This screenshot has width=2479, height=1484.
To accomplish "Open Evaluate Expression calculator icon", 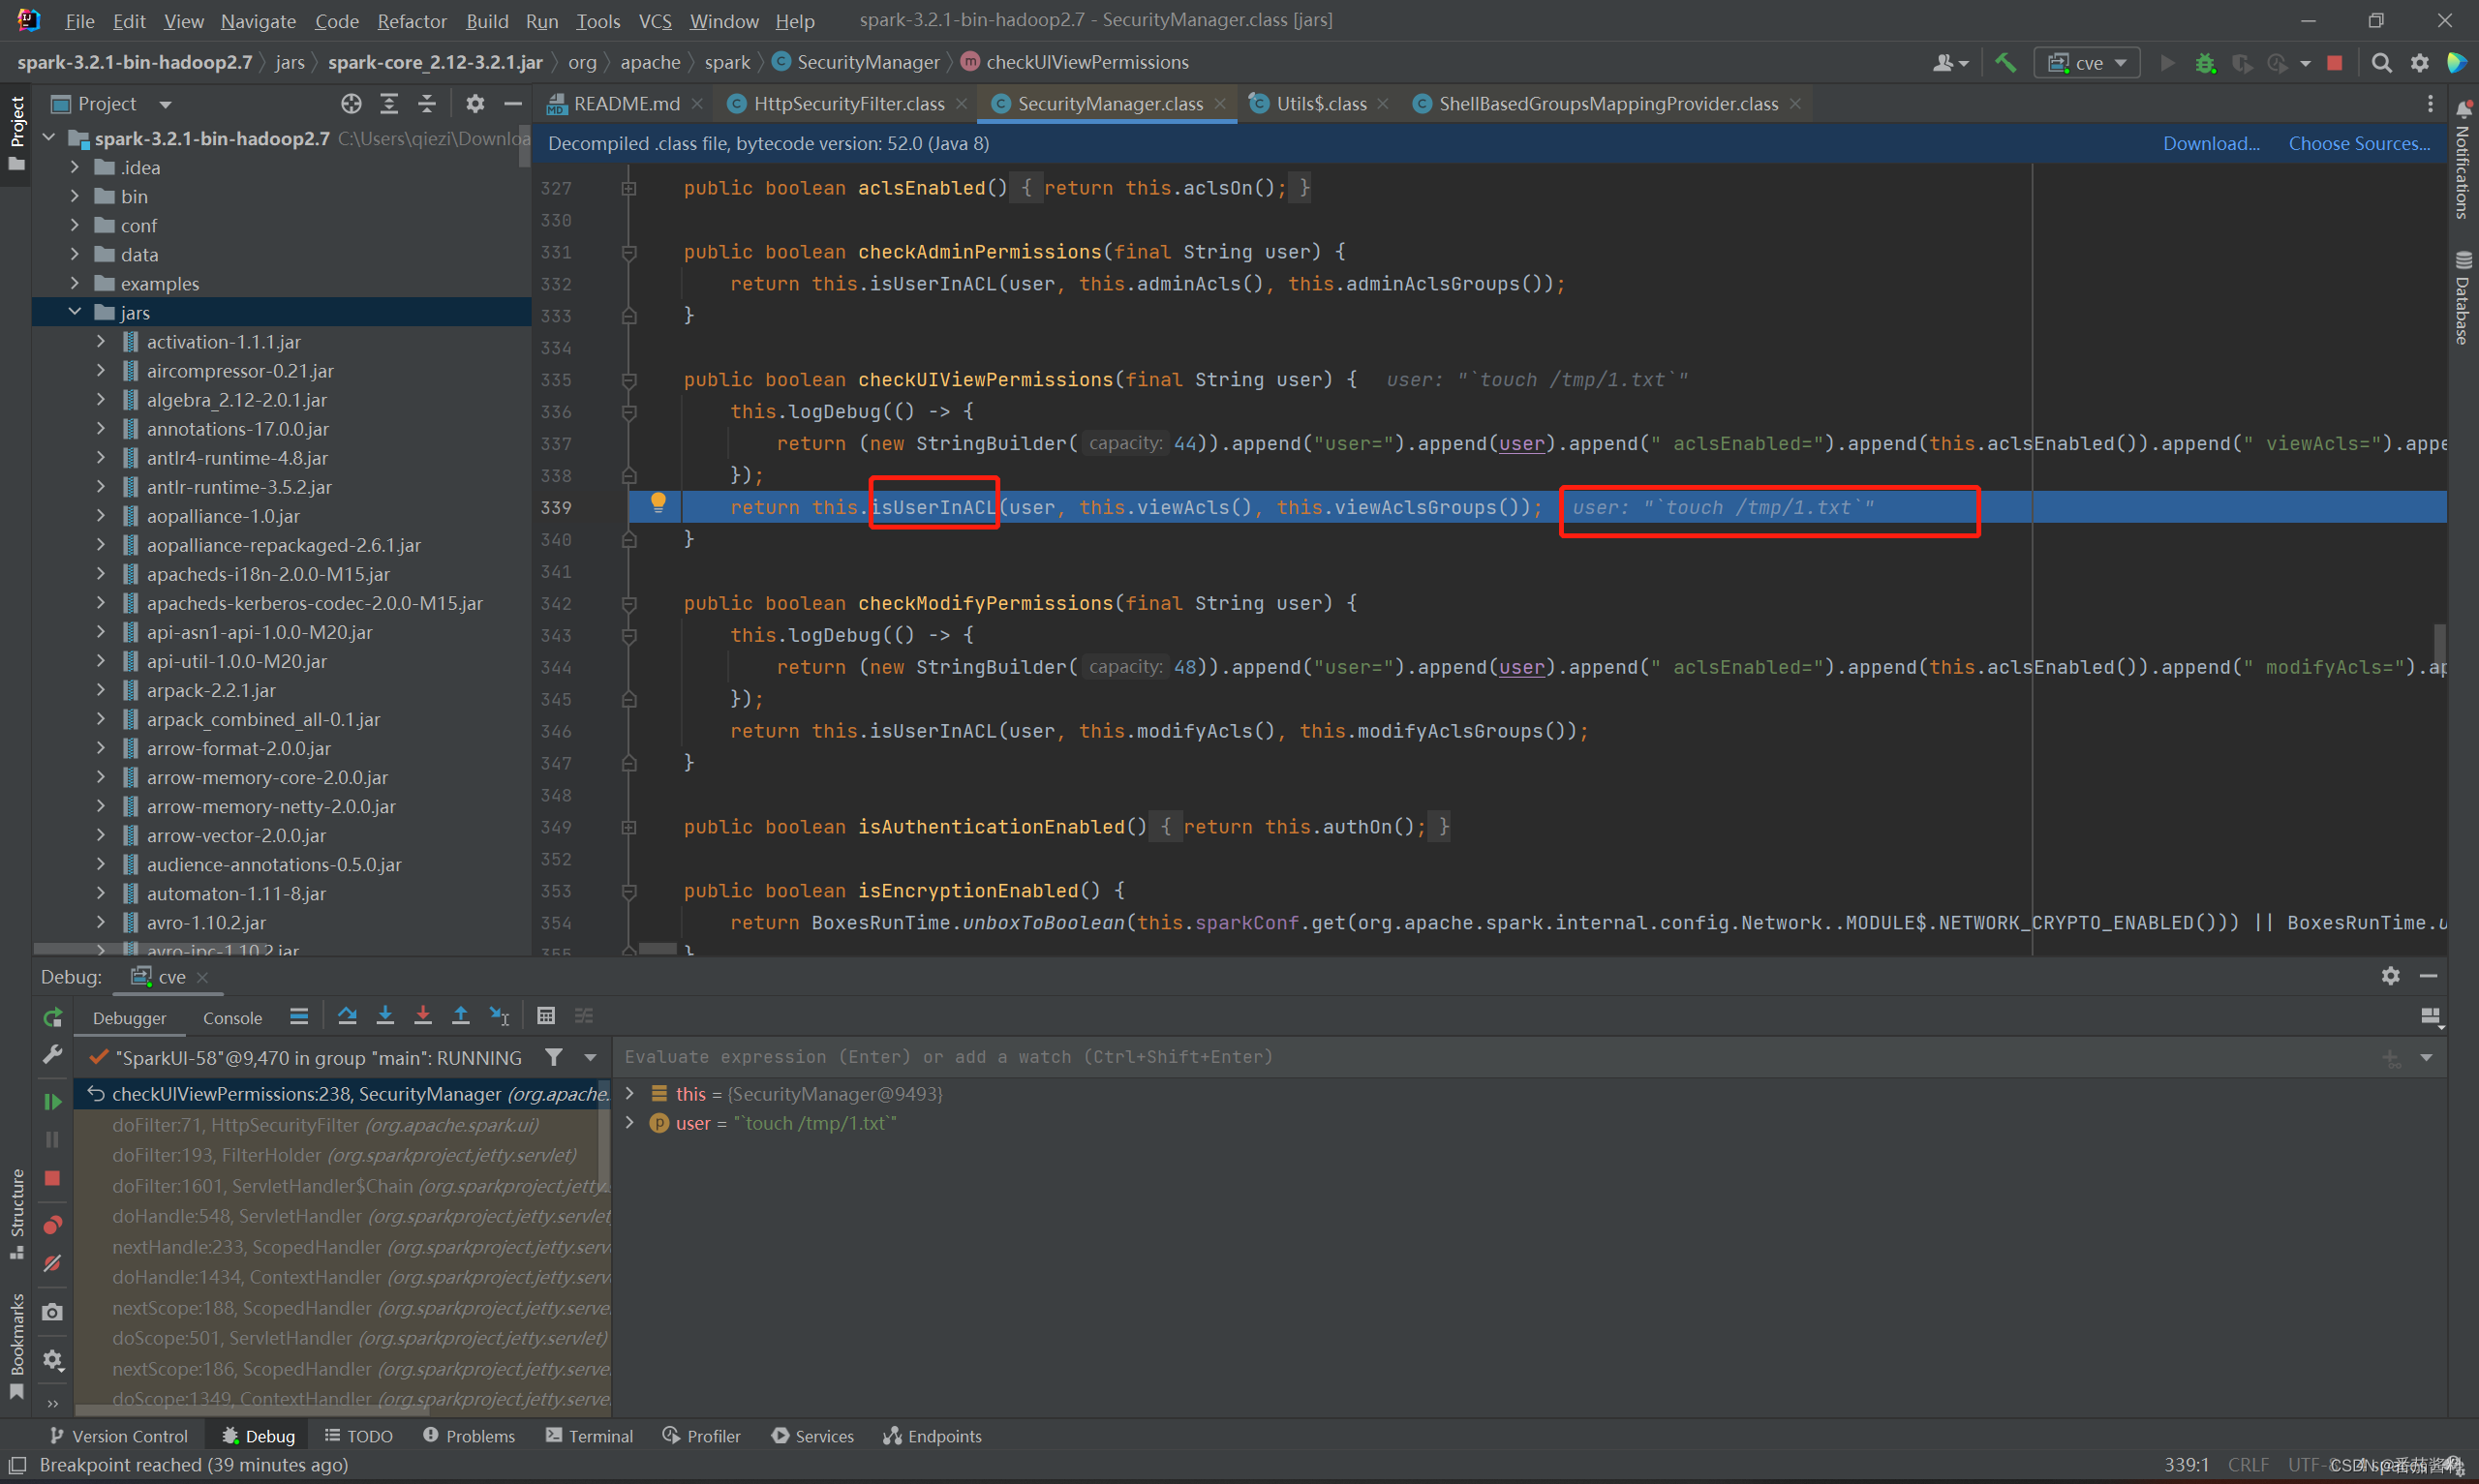I will [546, 1016].
